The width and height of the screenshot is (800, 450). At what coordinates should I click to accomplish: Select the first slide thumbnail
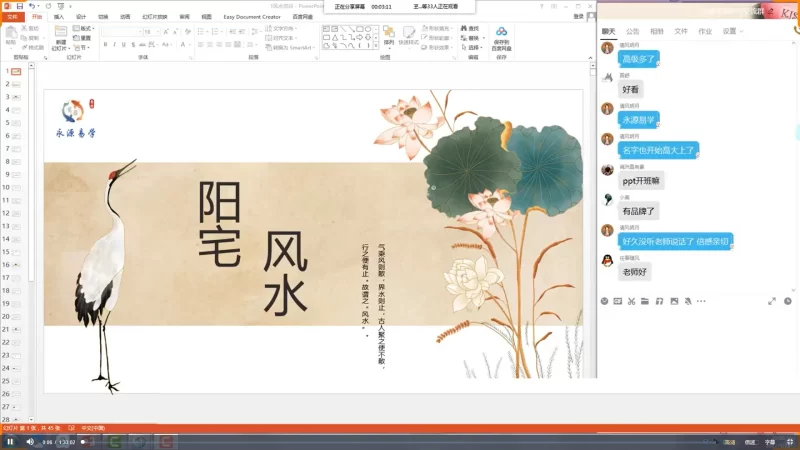(x=16, y=72)
